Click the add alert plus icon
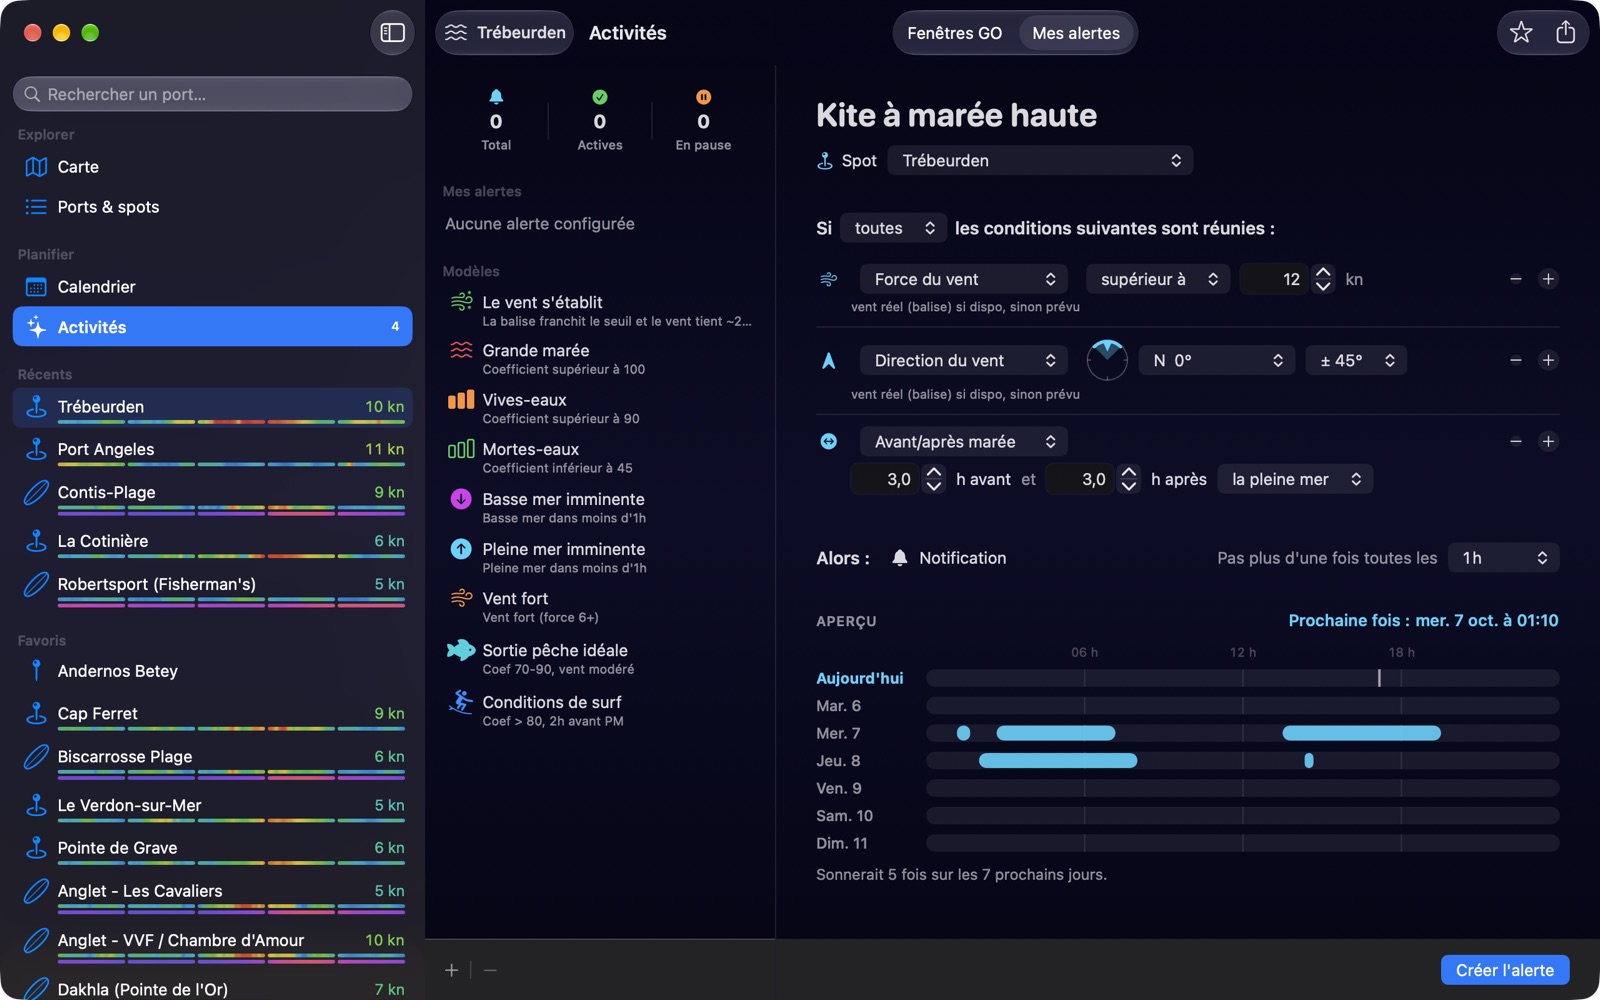 pyautogui.click(x=452, y=970)
